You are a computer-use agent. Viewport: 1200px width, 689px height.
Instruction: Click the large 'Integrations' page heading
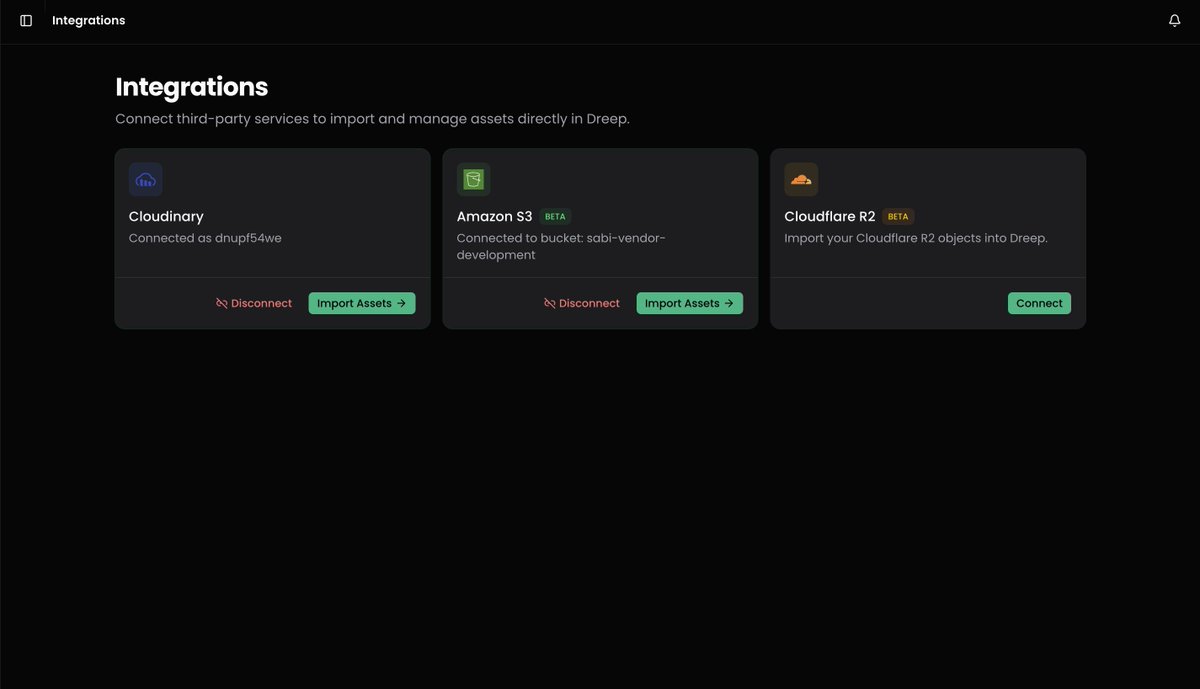pos(192,87)
